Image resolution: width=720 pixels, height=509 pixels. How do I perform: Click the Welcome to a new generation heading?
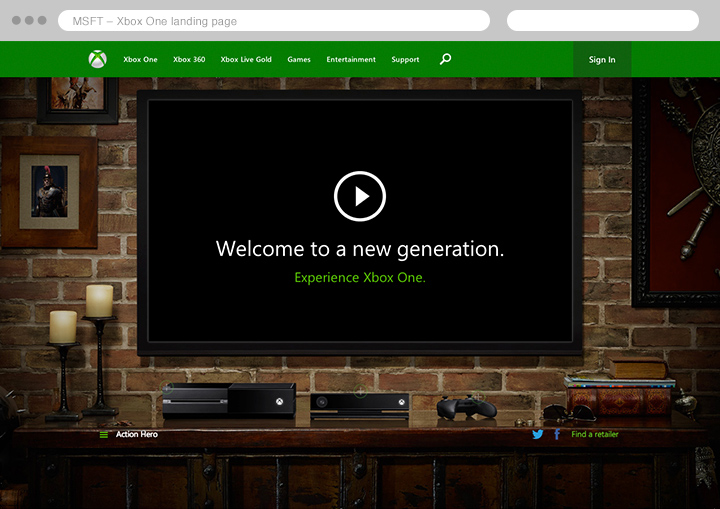(x=360, y=249)
